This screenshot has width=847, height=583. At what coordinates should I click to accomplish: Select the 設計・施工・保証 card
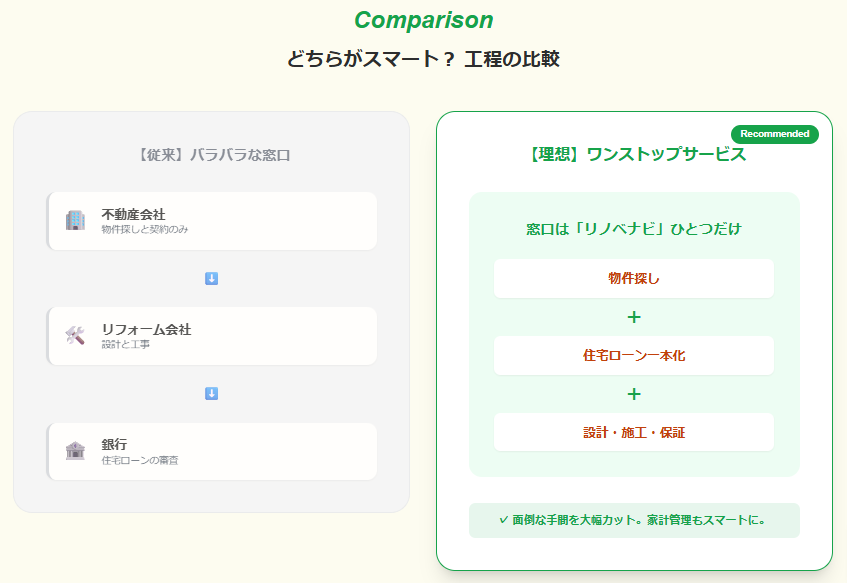[634, 432]
